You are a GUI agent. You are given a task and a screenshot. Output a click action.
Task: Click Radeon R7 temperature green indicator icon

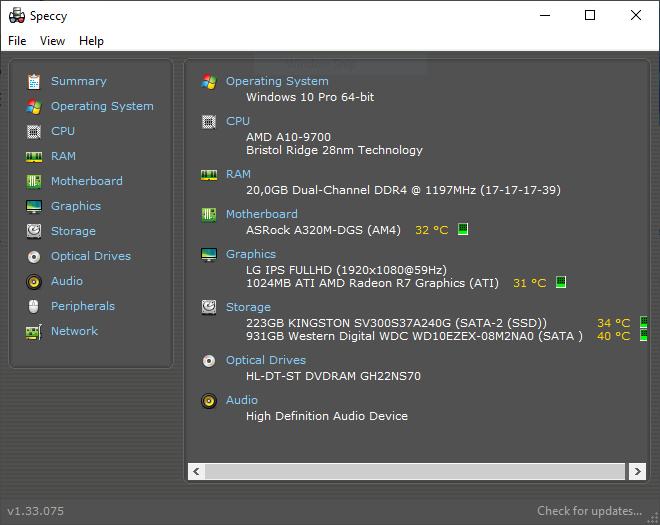pyautogui.click(x=561, y=282)
